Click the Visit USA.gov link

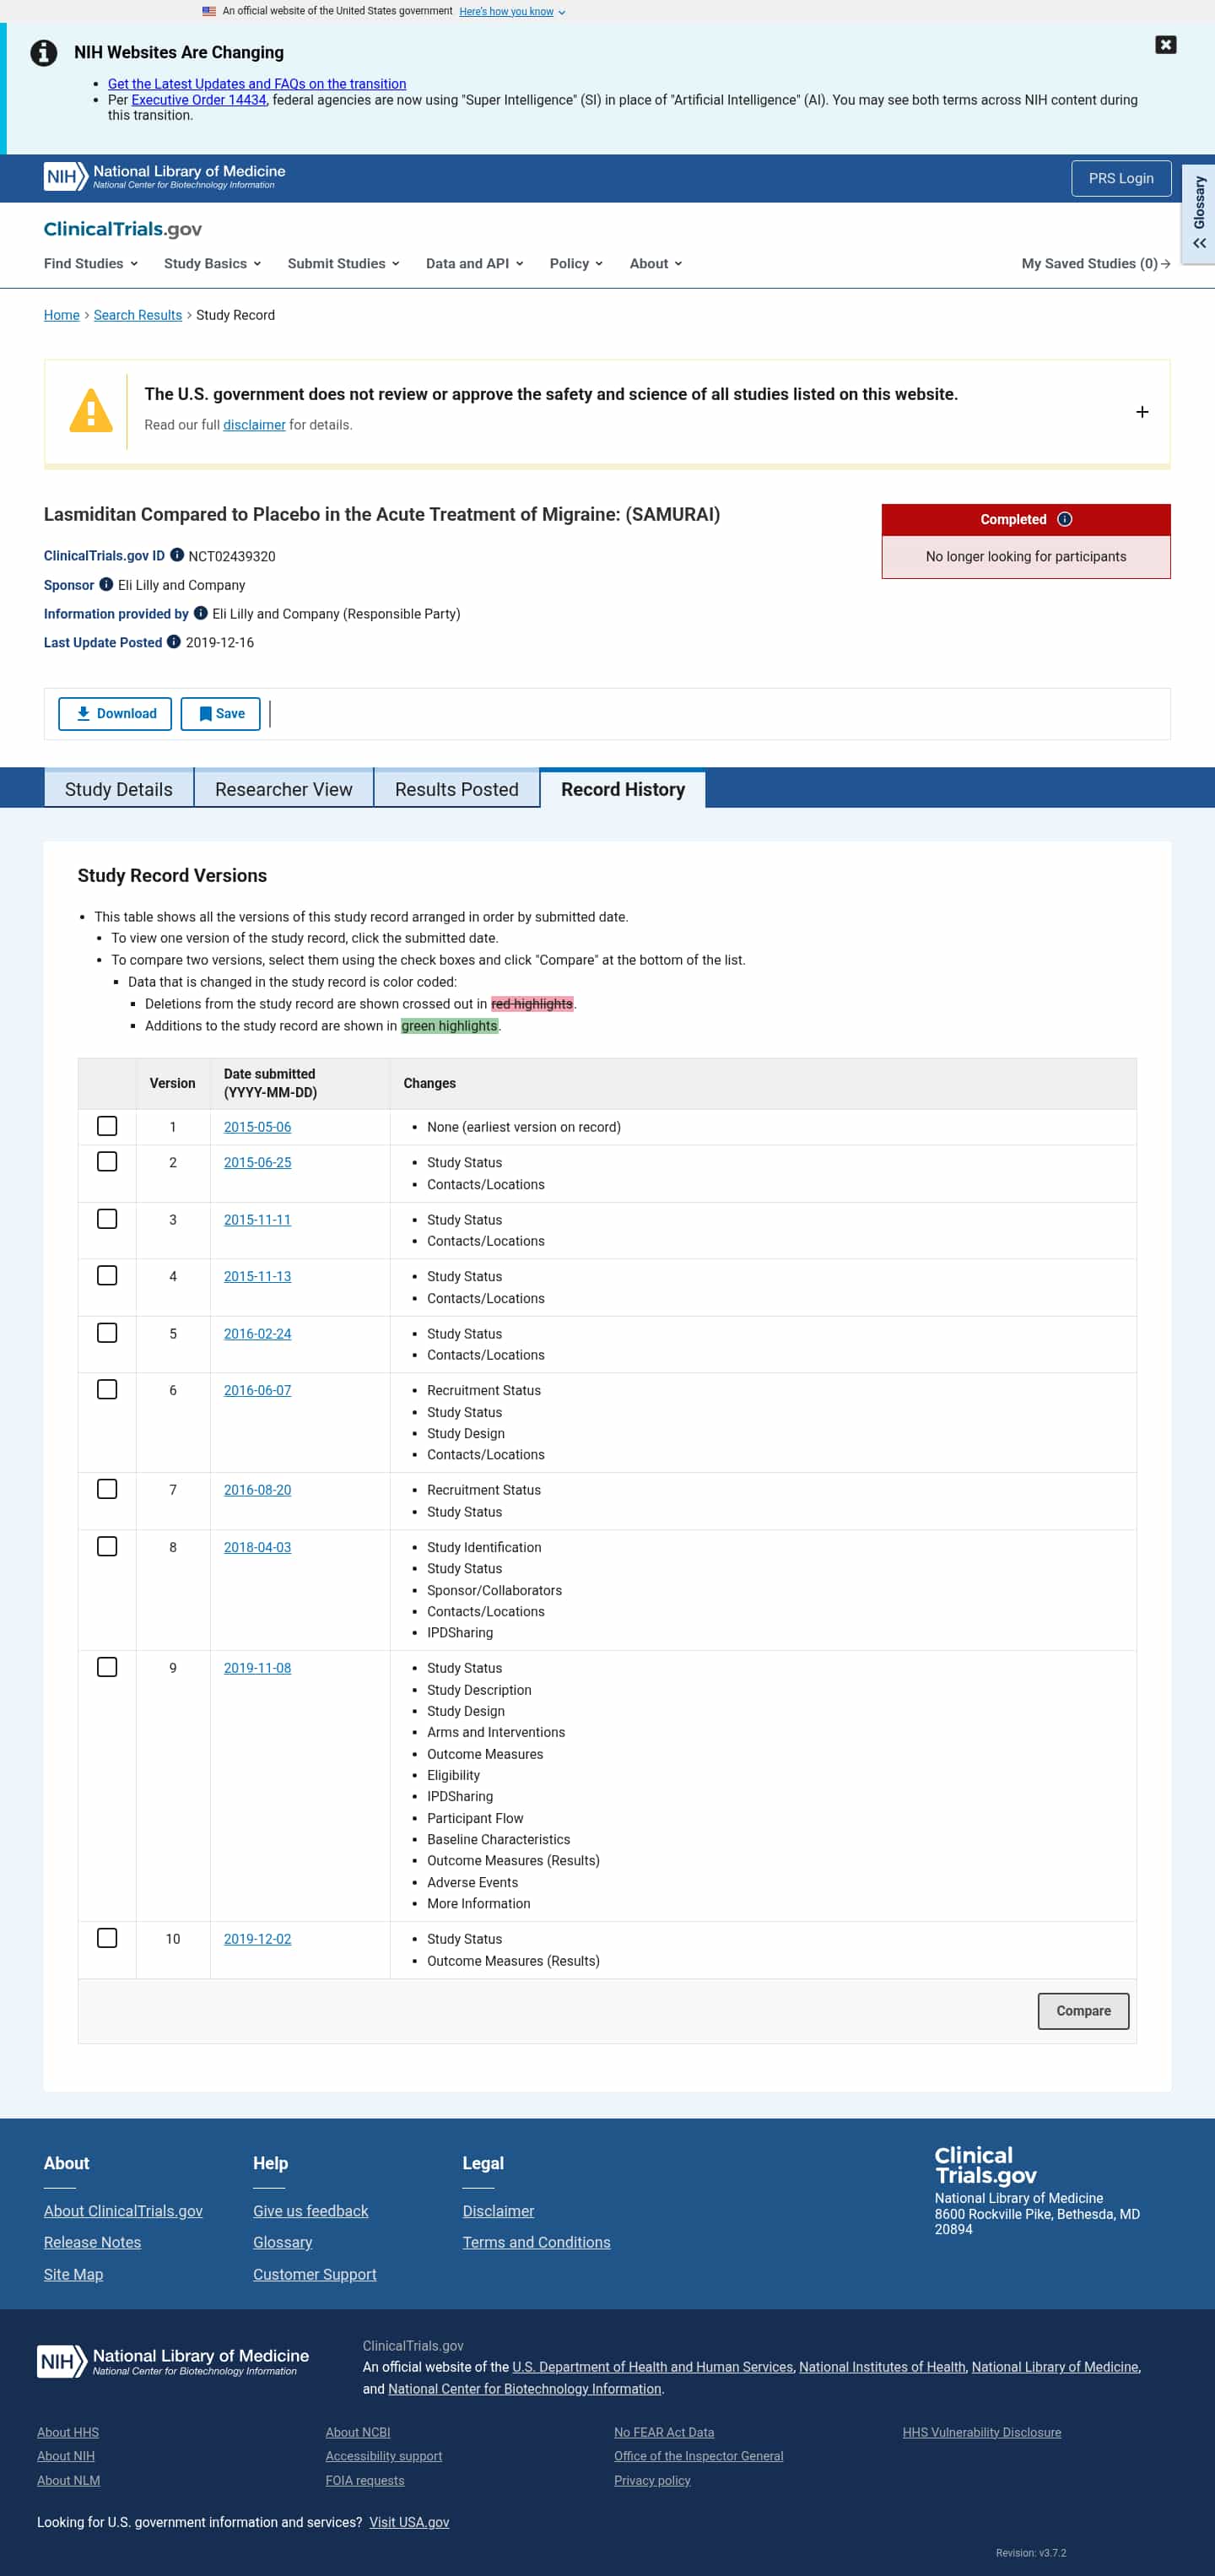[x=409, y=2522]
